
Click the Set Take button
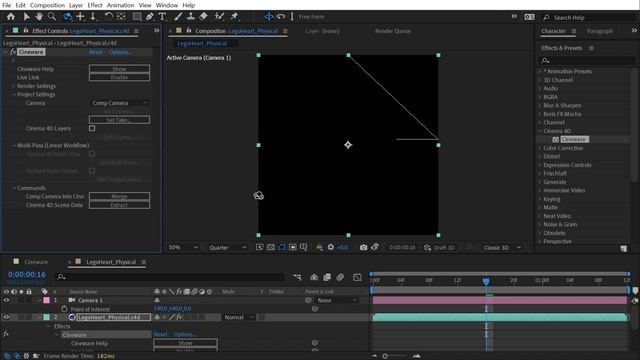coord(119,120)
